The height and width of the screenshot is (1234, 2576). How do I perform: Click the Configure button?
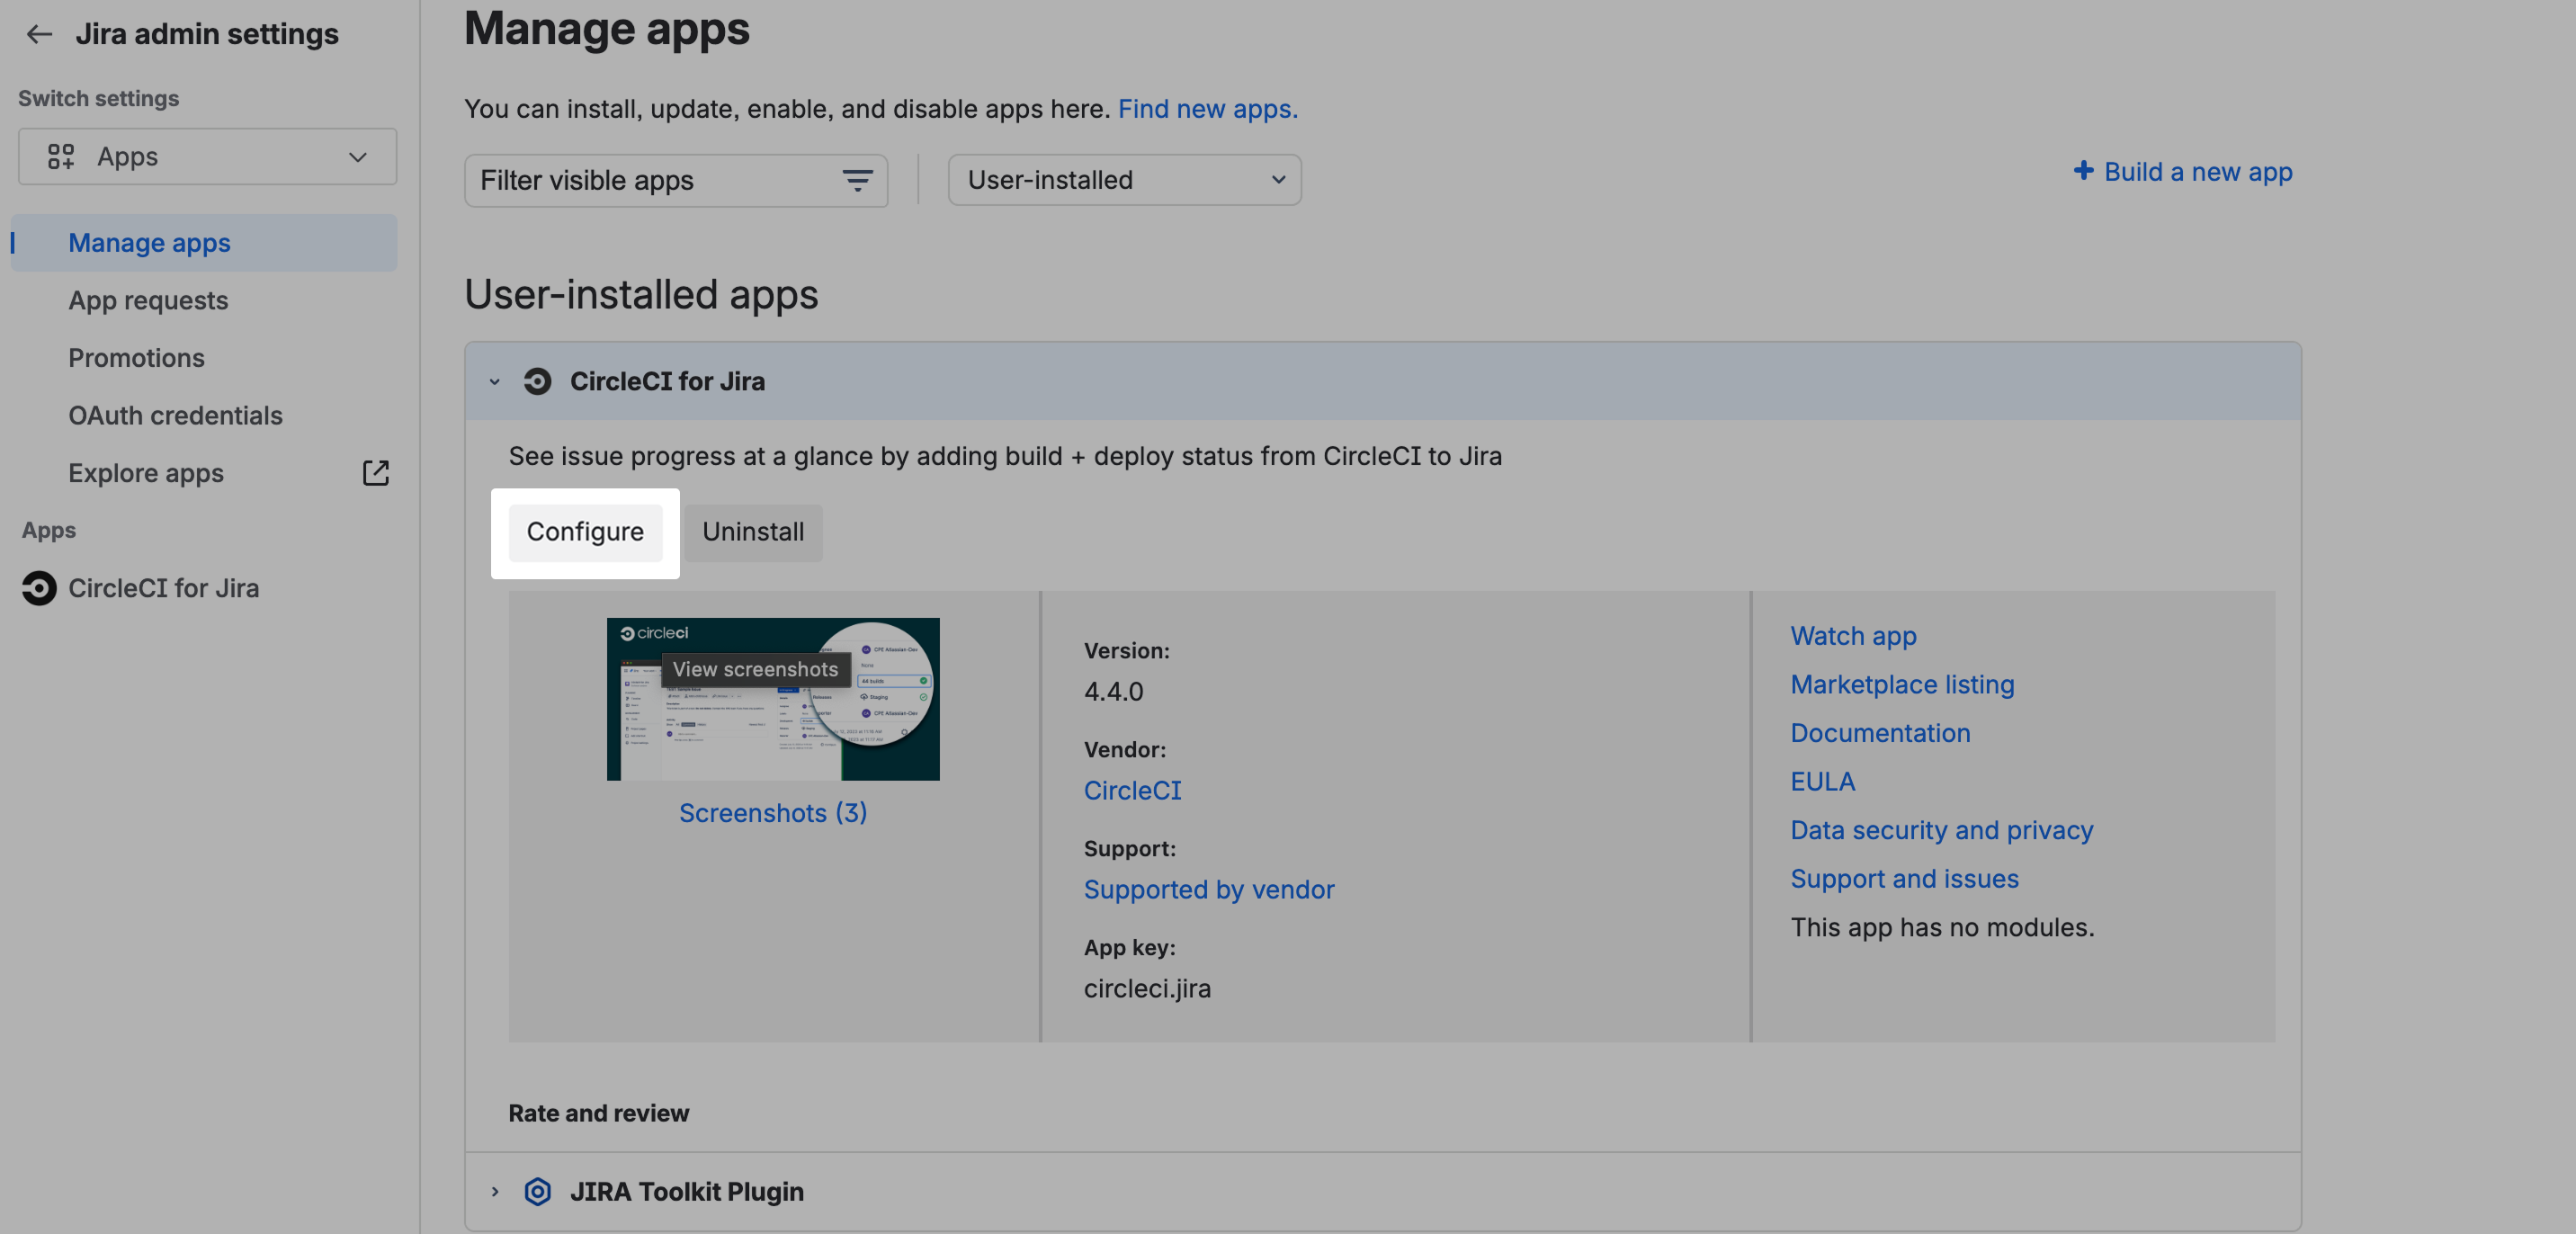[x=585, y=532]
